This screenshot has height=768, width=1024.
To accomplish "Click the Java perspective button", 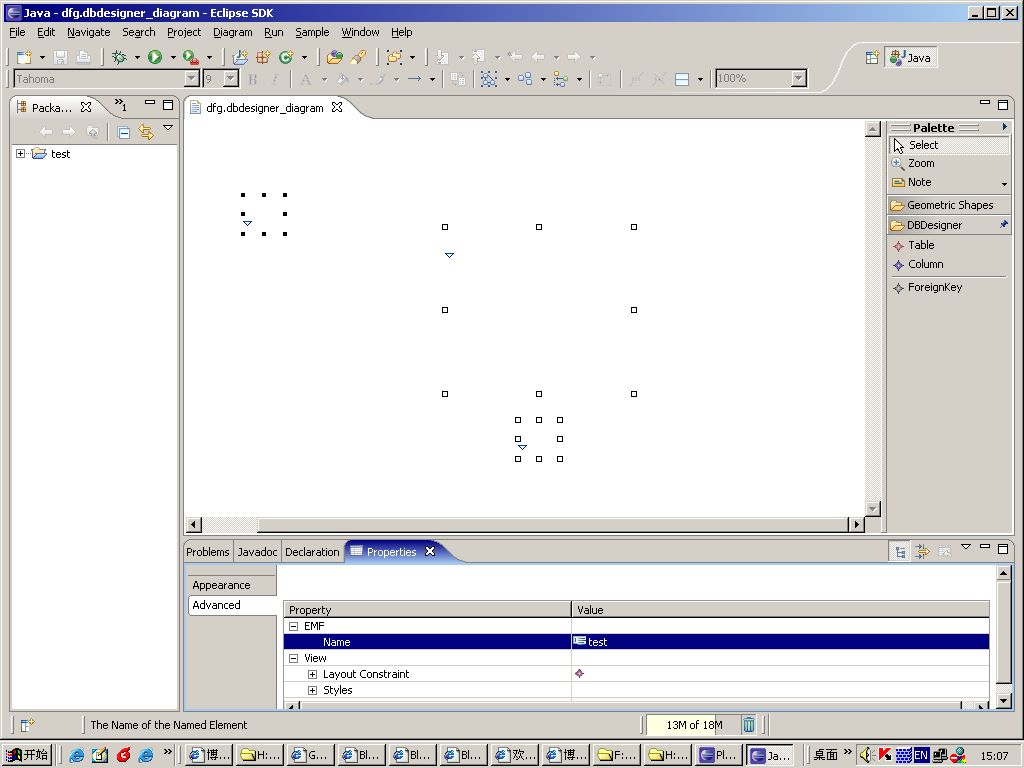I will (x=910, y=57).
